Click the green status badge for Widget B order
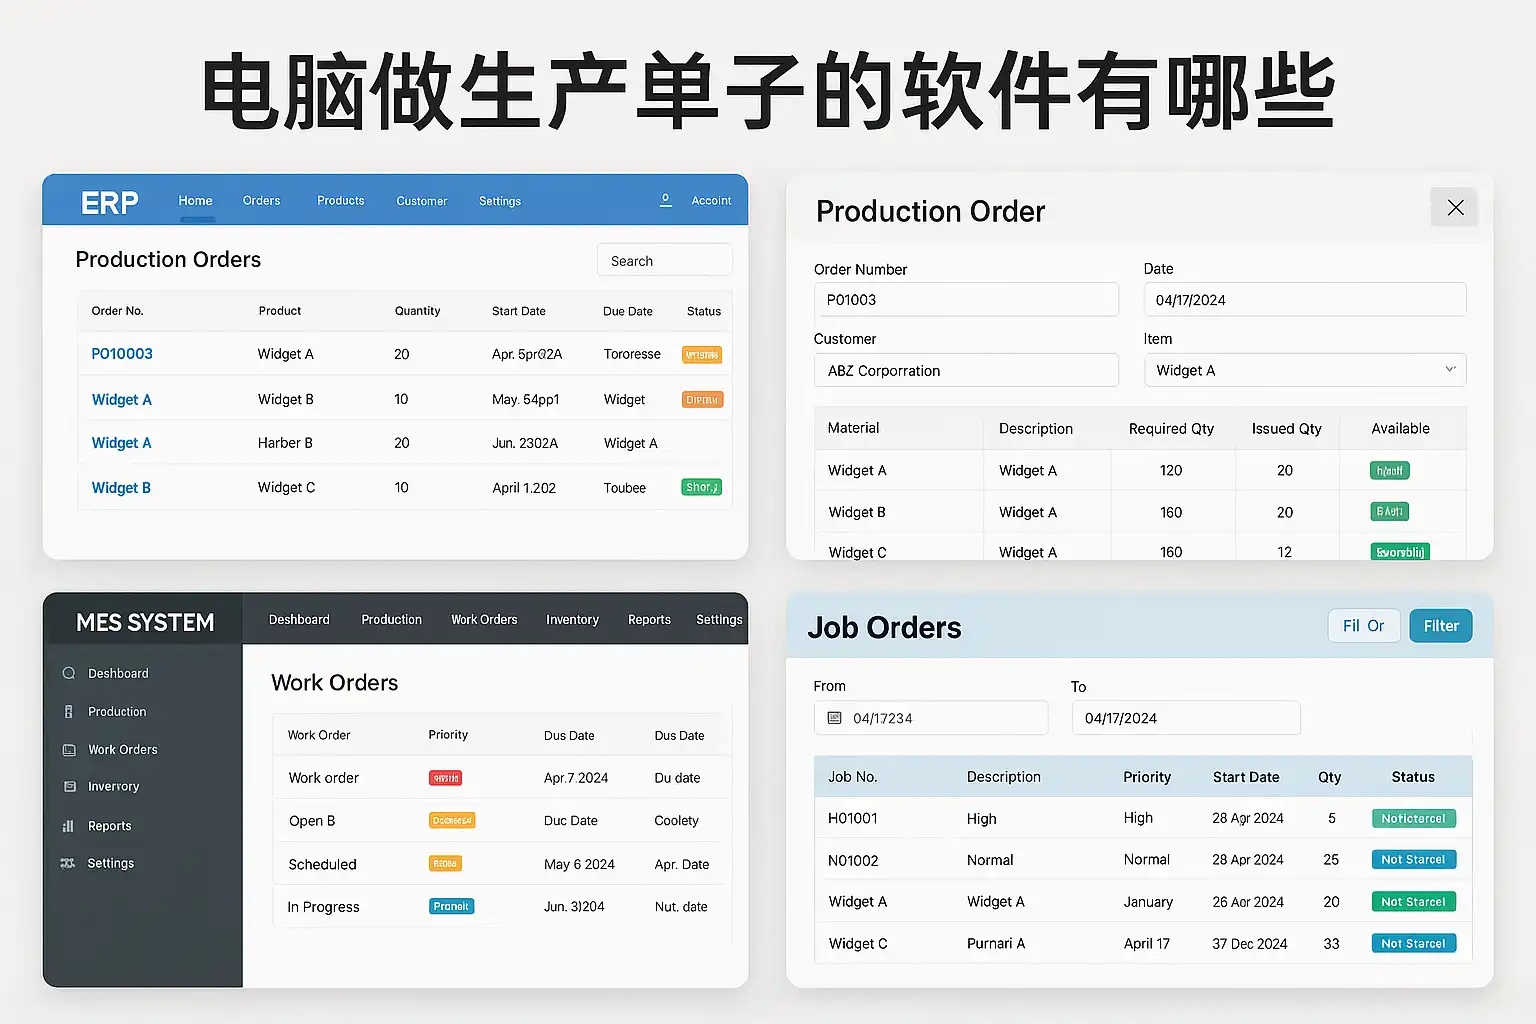The width and height of the screenshot is (1536, 1024). [701, 488]
